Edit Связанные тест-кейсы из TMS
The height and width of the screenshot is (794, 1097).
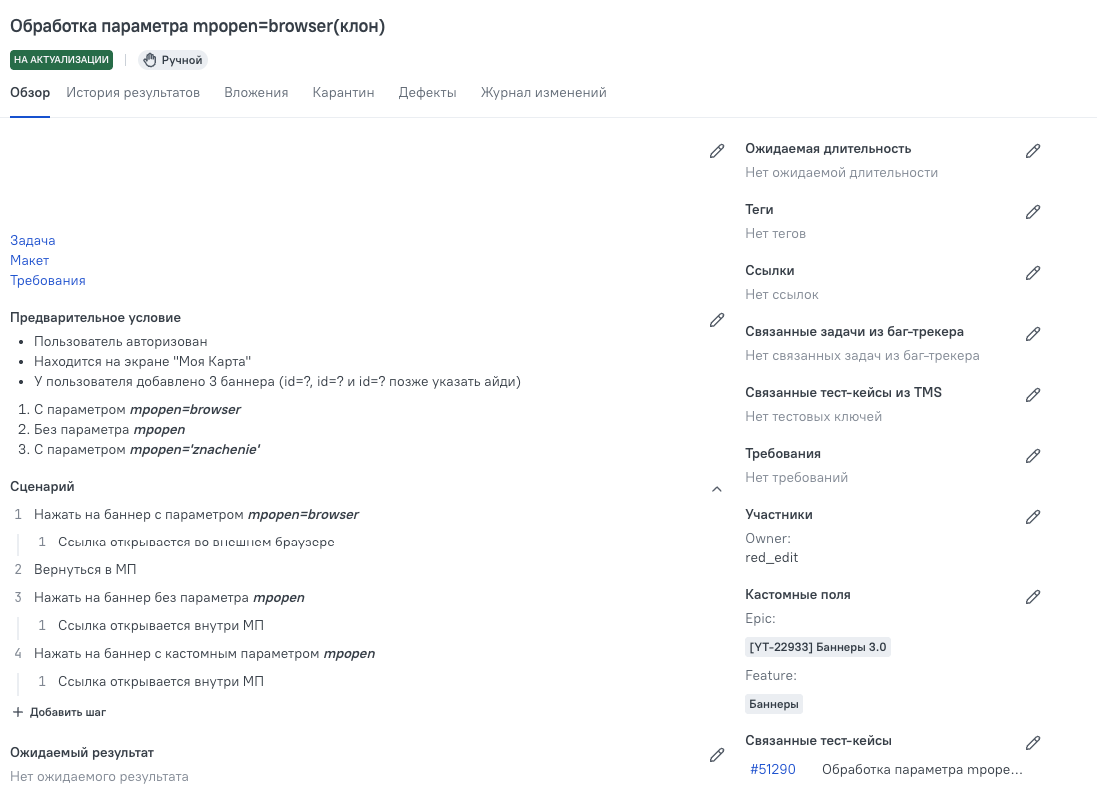coord(1033,395)
